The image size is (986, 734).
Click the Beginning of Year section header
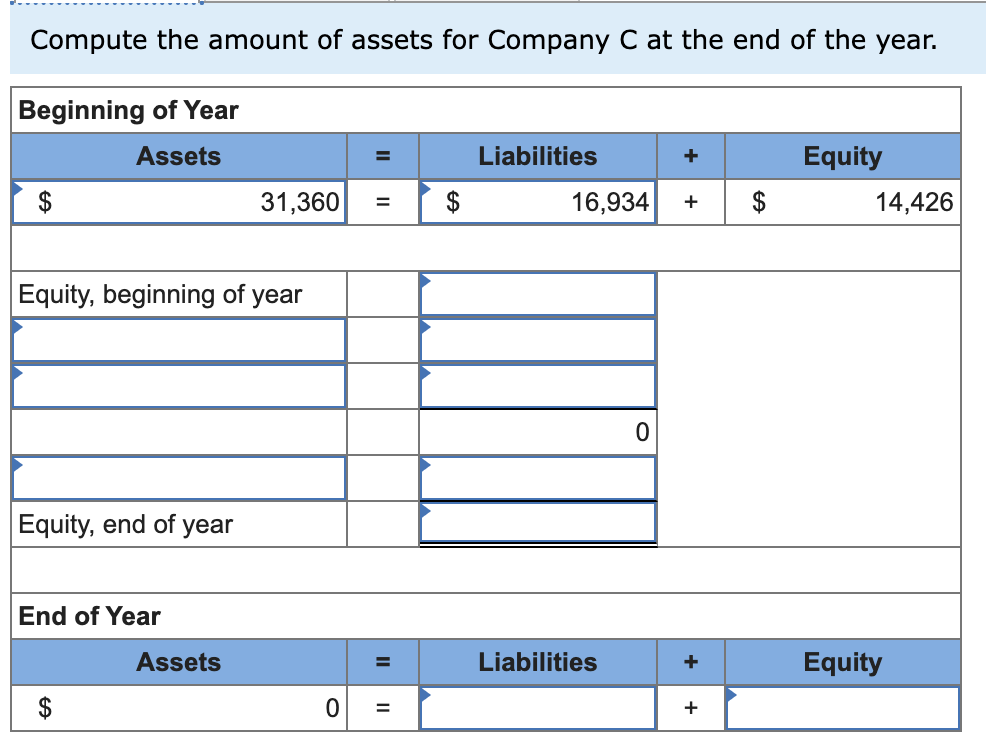pyautogui.click(x=125, y=111)
